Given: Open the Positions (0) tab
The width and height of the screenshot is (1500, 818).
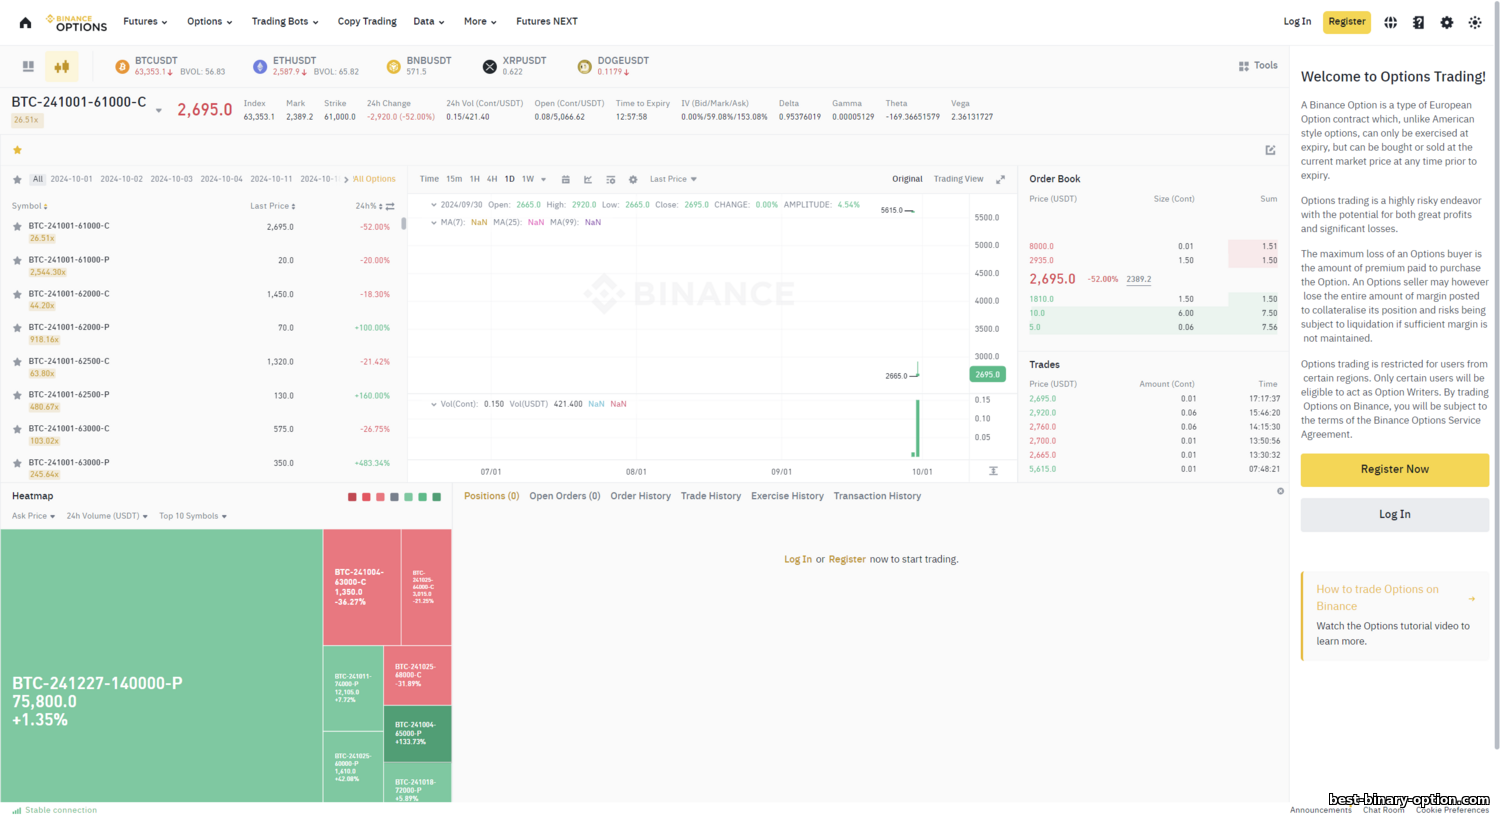Looking at the screenshot, I should point(491,496).
